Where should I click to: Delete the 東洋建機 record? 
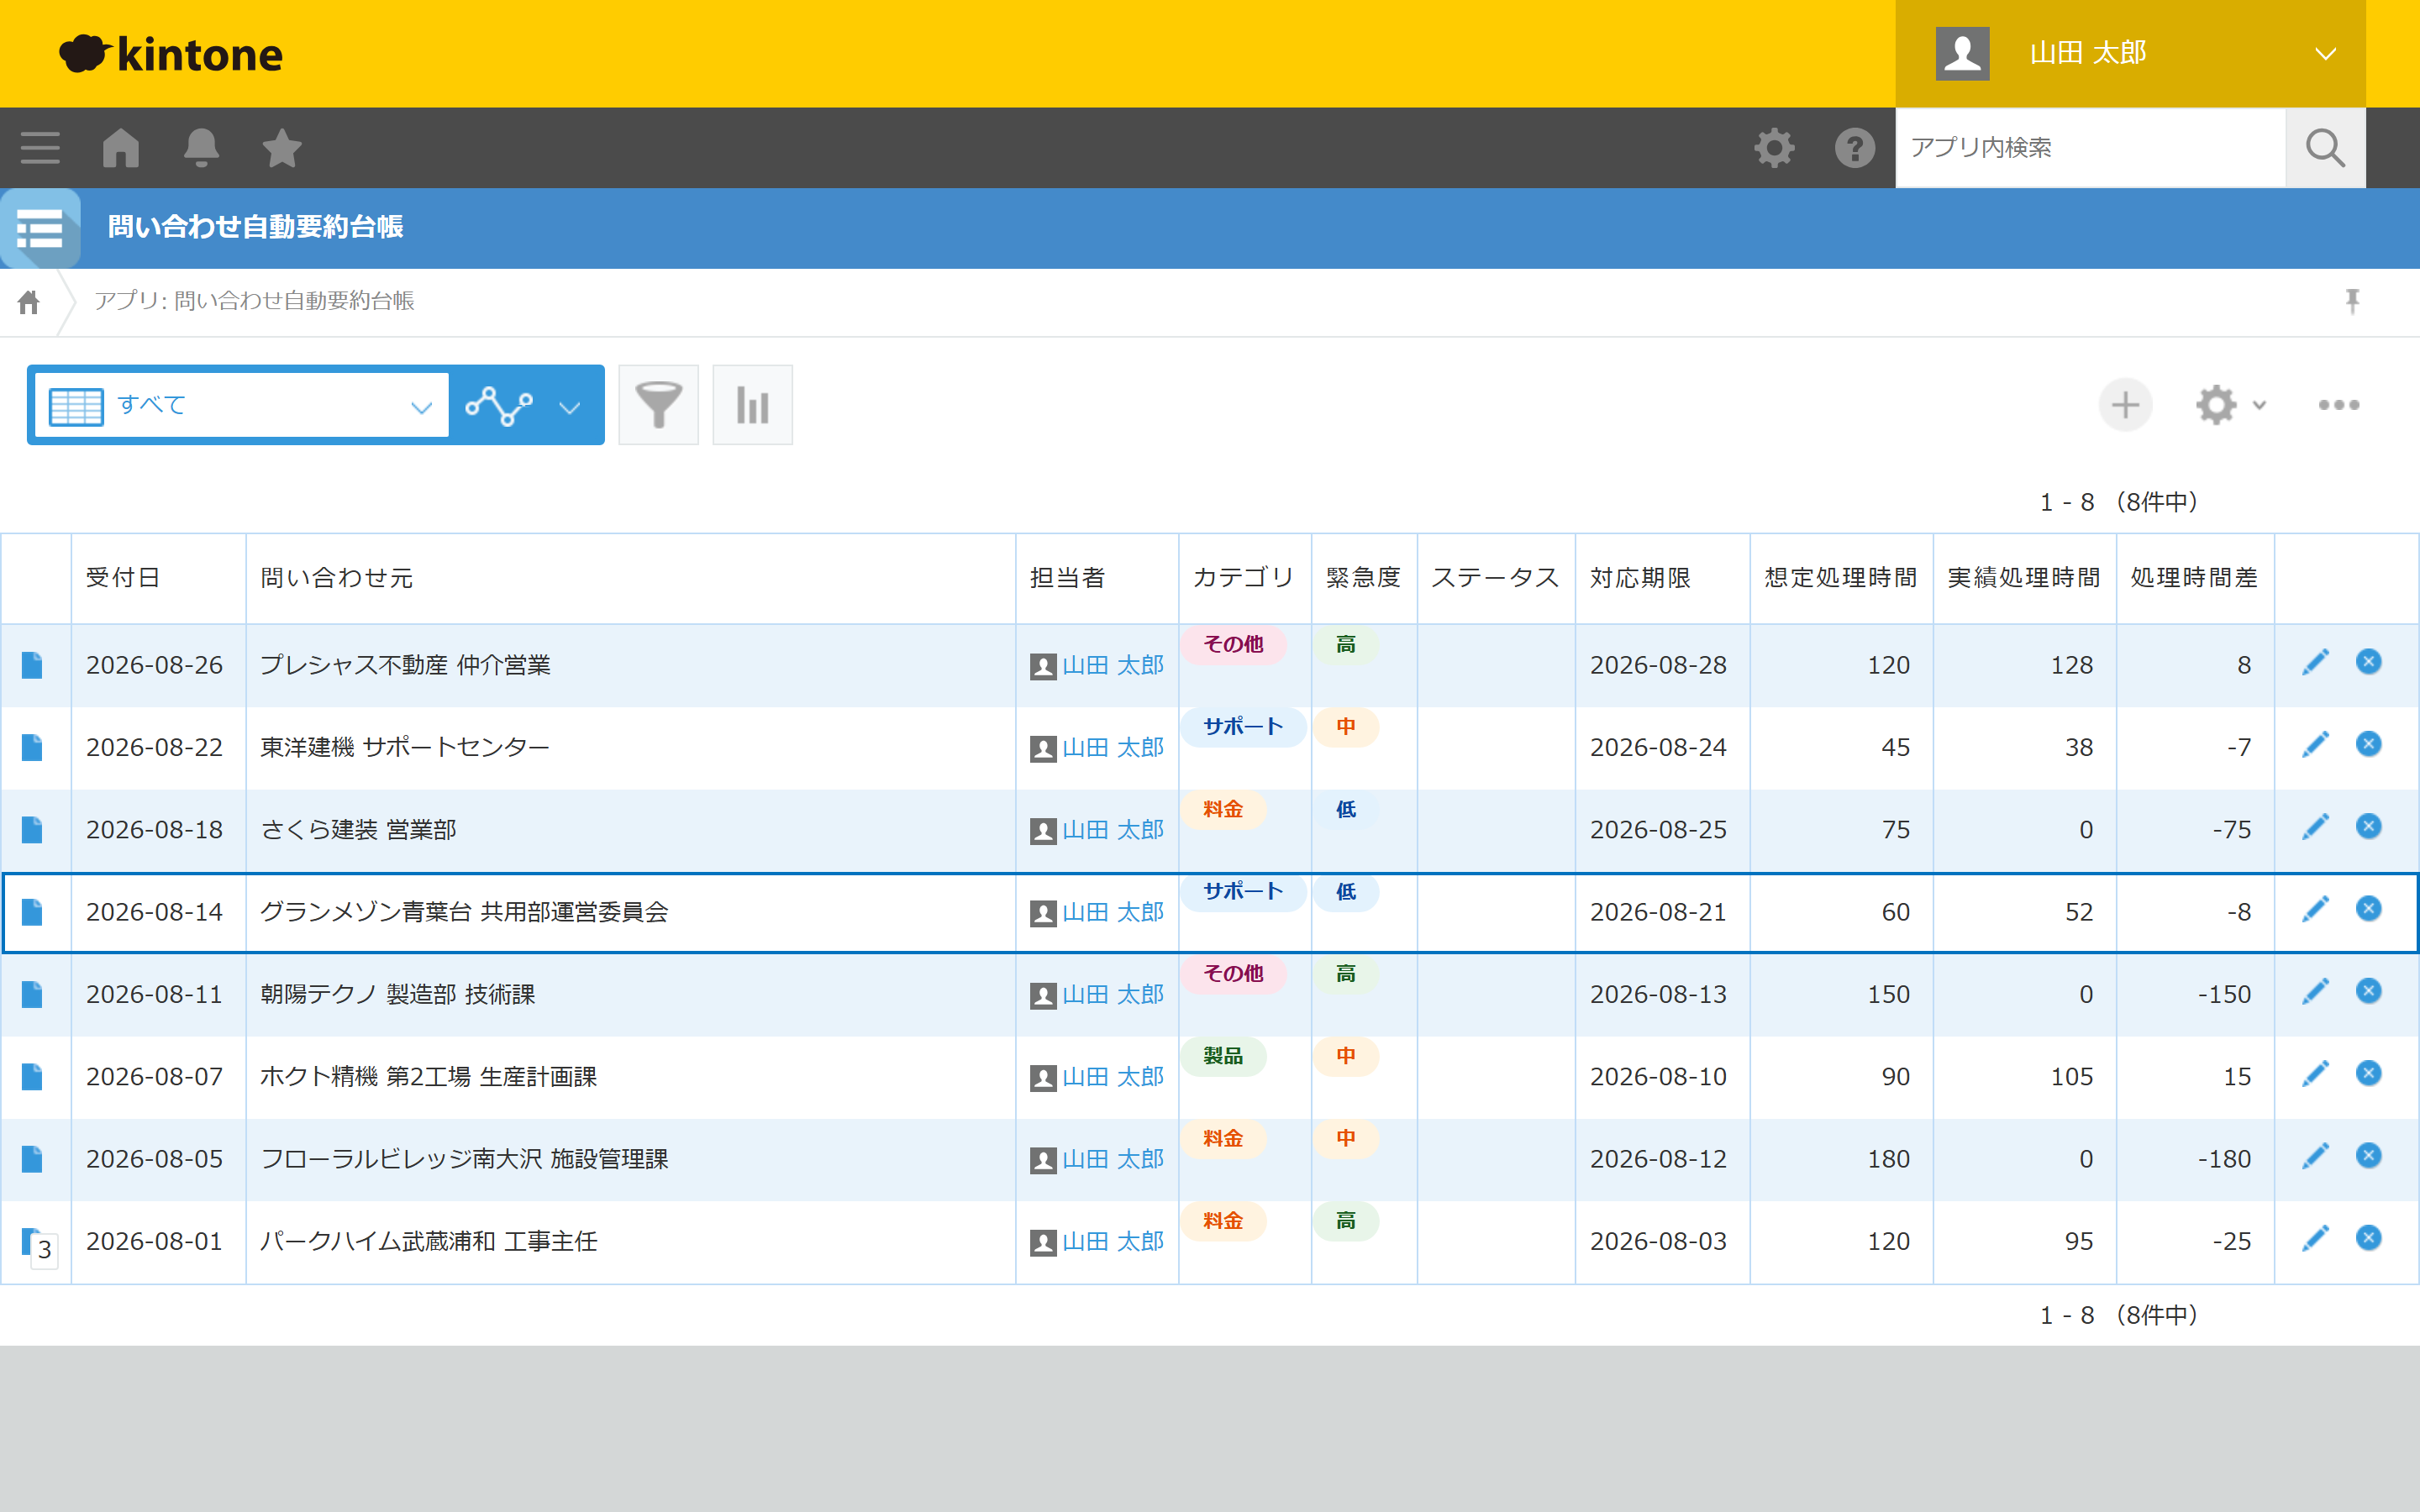(x=2368, y=744)
